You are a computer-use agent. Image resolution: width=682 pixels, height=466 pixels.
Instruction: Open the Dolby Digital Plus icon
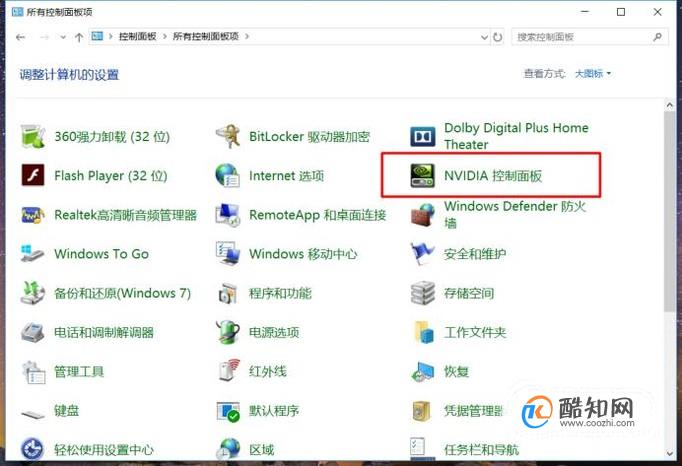[x=422, y=137]
